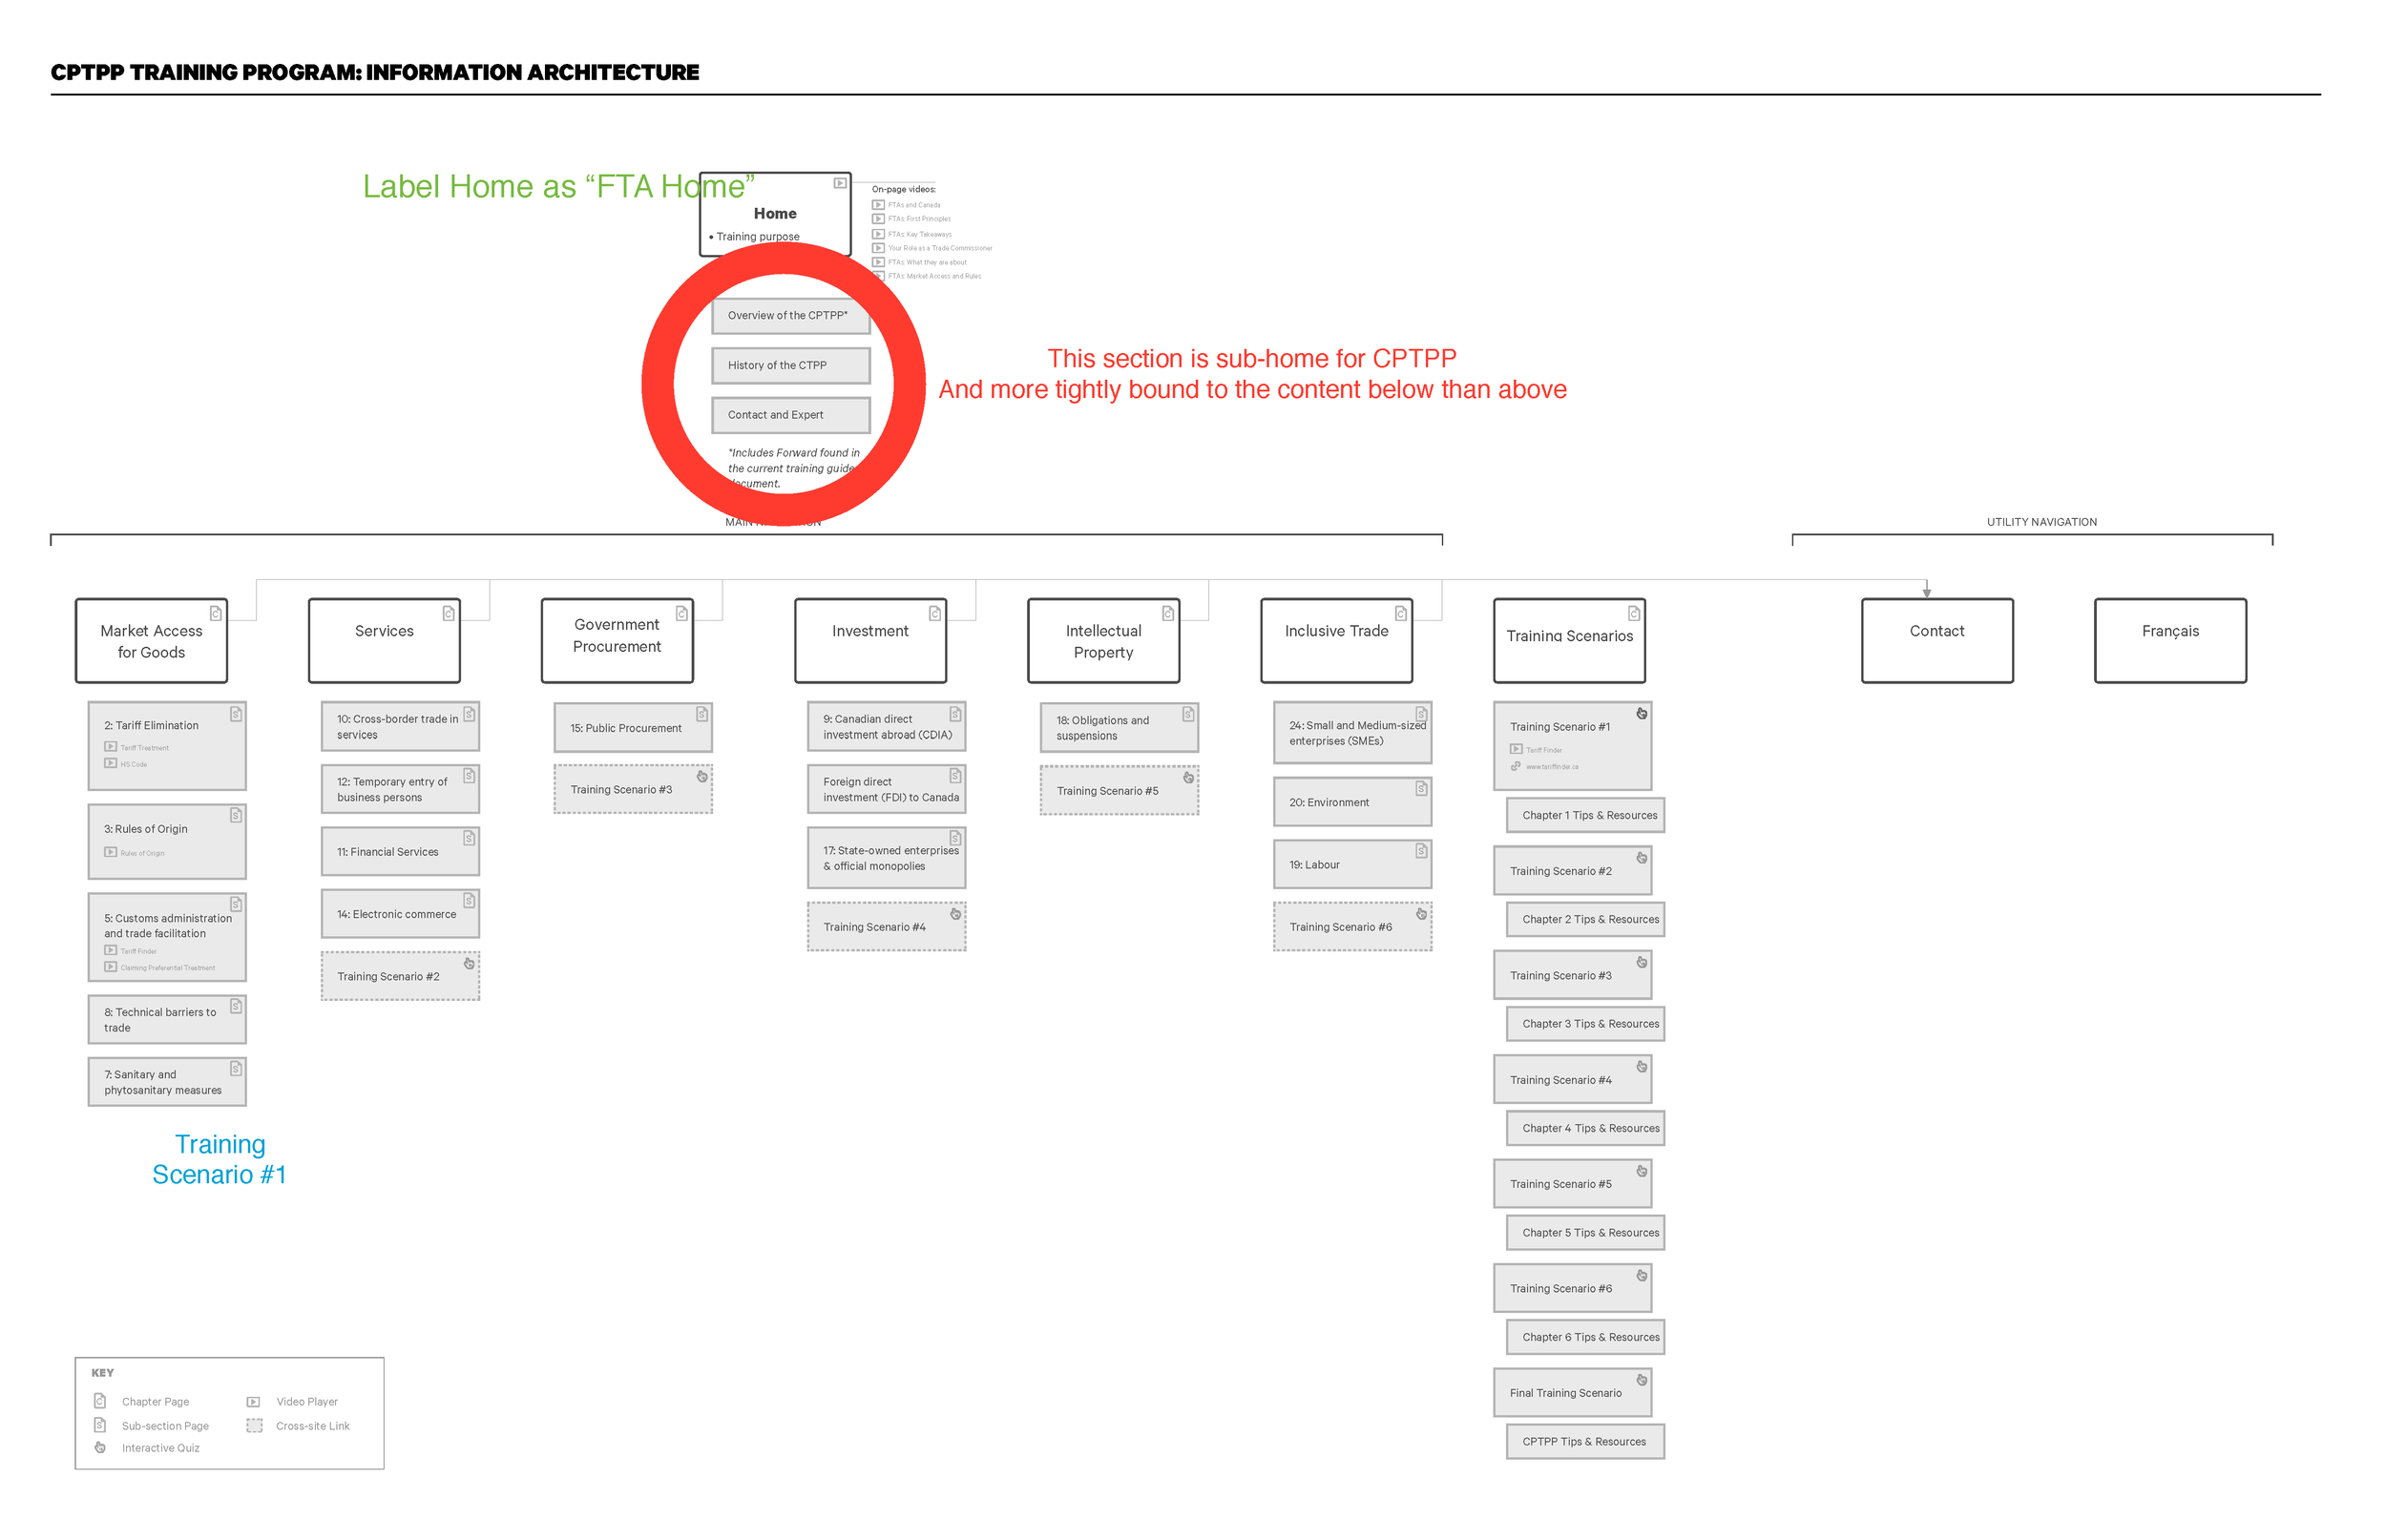Play the "FTAs: Key Takeaways" video
This screenshot has width=2386, height=1540.
pyautogui.click(x=879, y=234)
